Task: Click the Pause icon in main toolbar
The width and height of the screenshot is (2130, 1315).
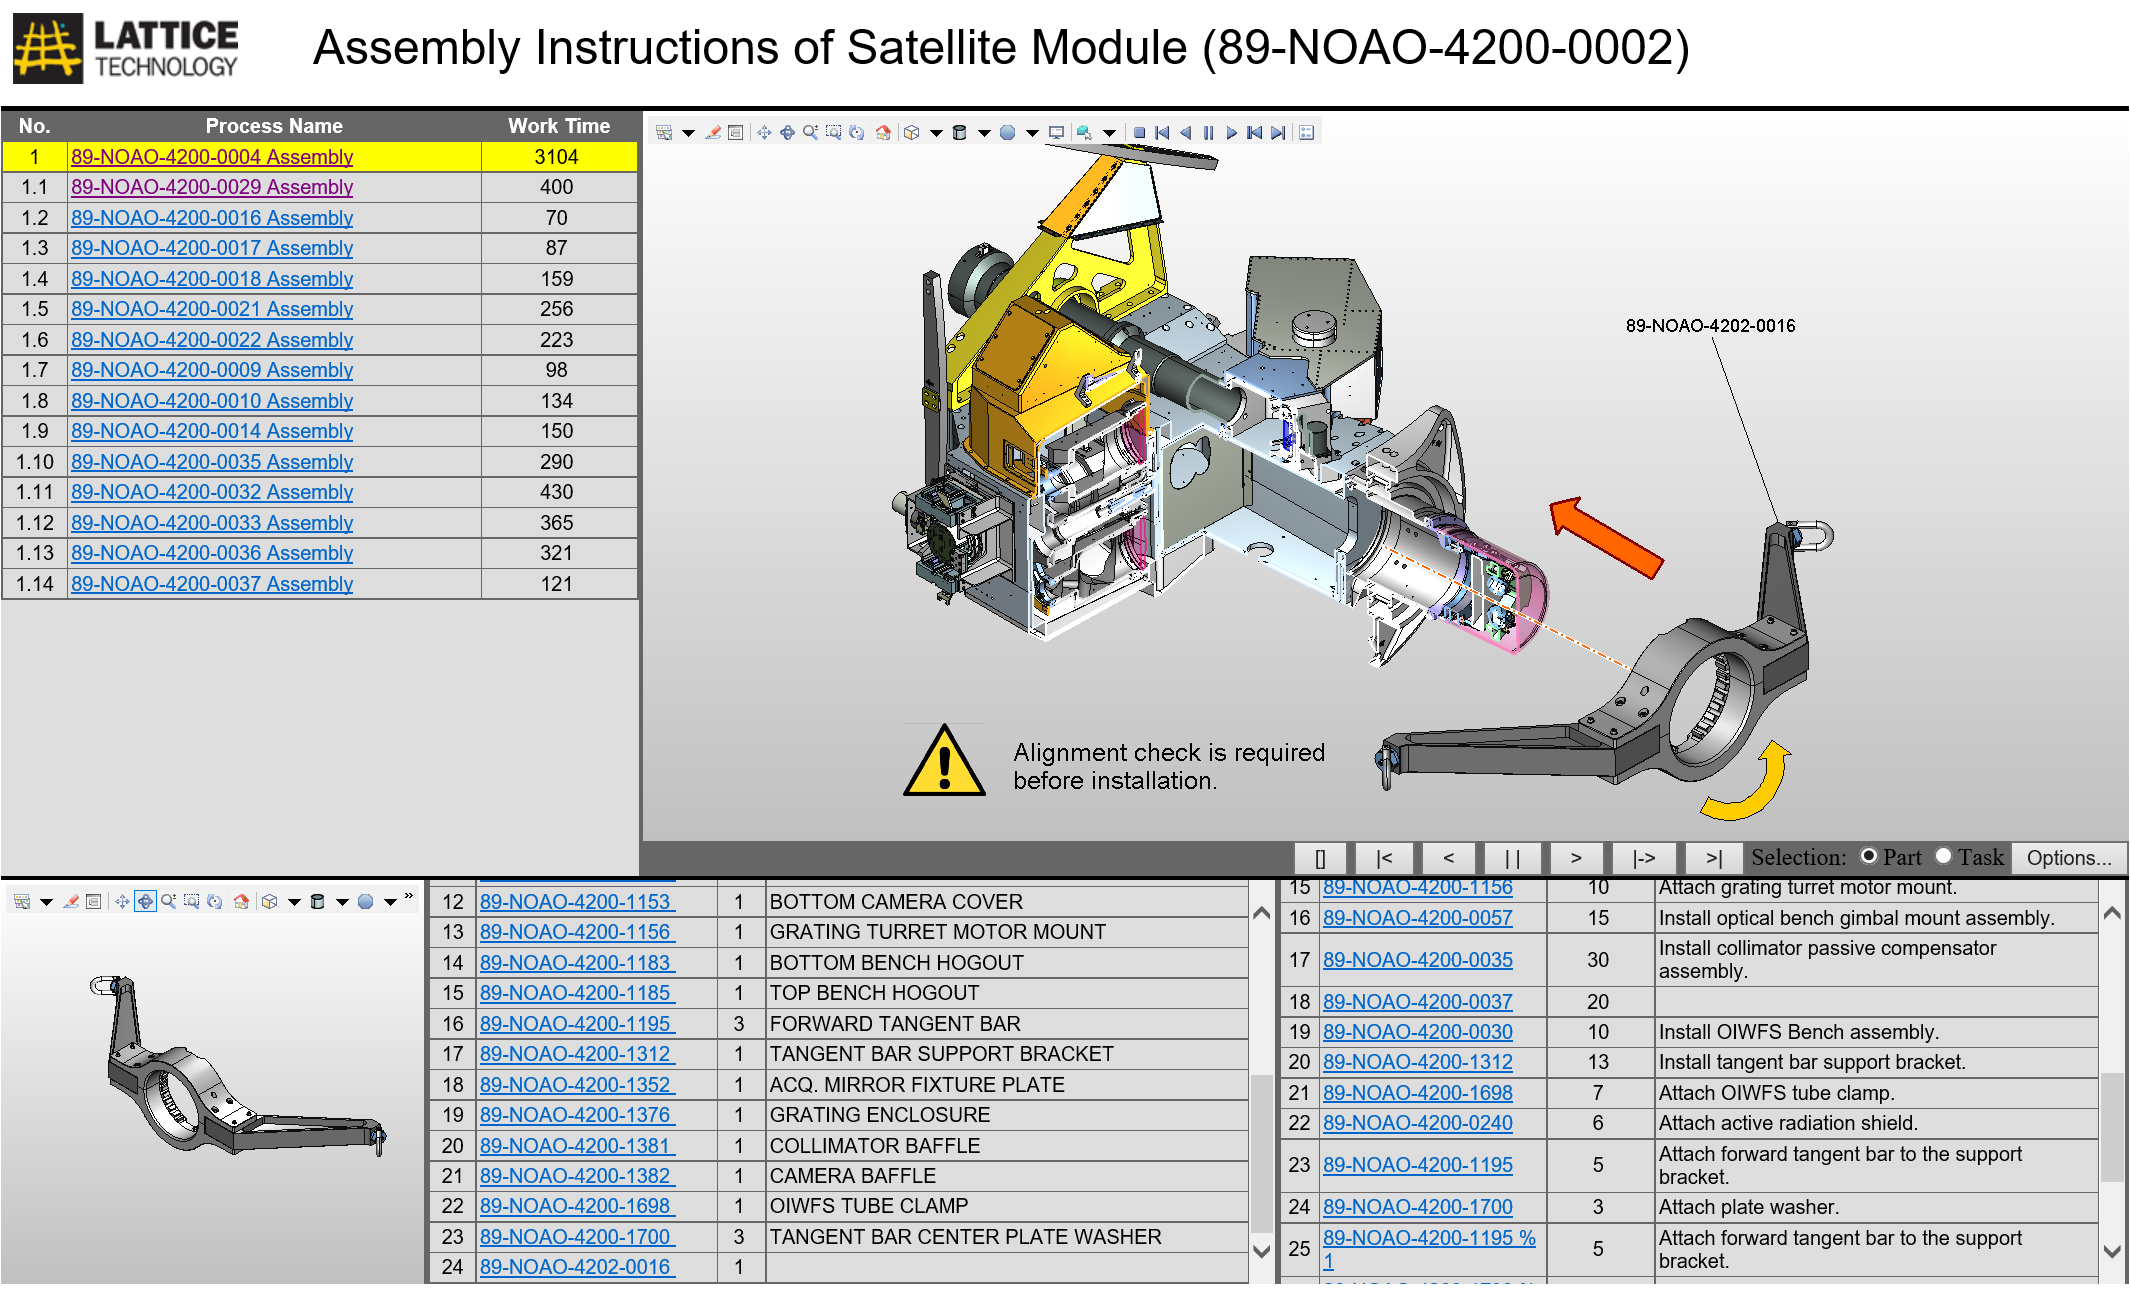Action: (x=1208, y=132)
